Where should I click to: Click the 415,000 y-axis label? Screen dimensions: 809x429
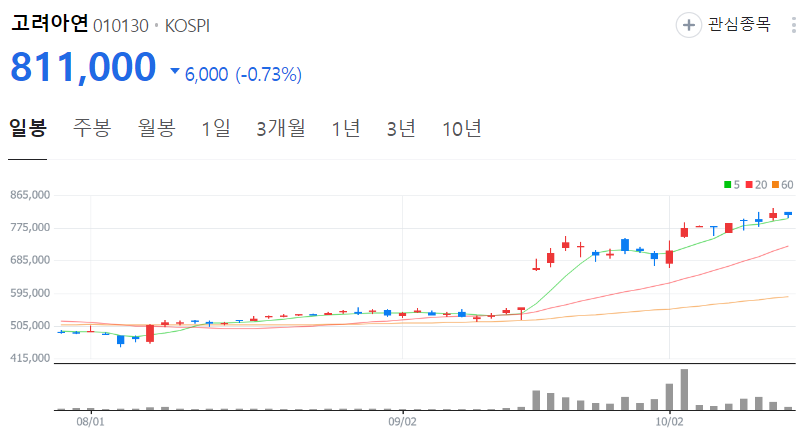pyautogui.click(x=30, y=358)
